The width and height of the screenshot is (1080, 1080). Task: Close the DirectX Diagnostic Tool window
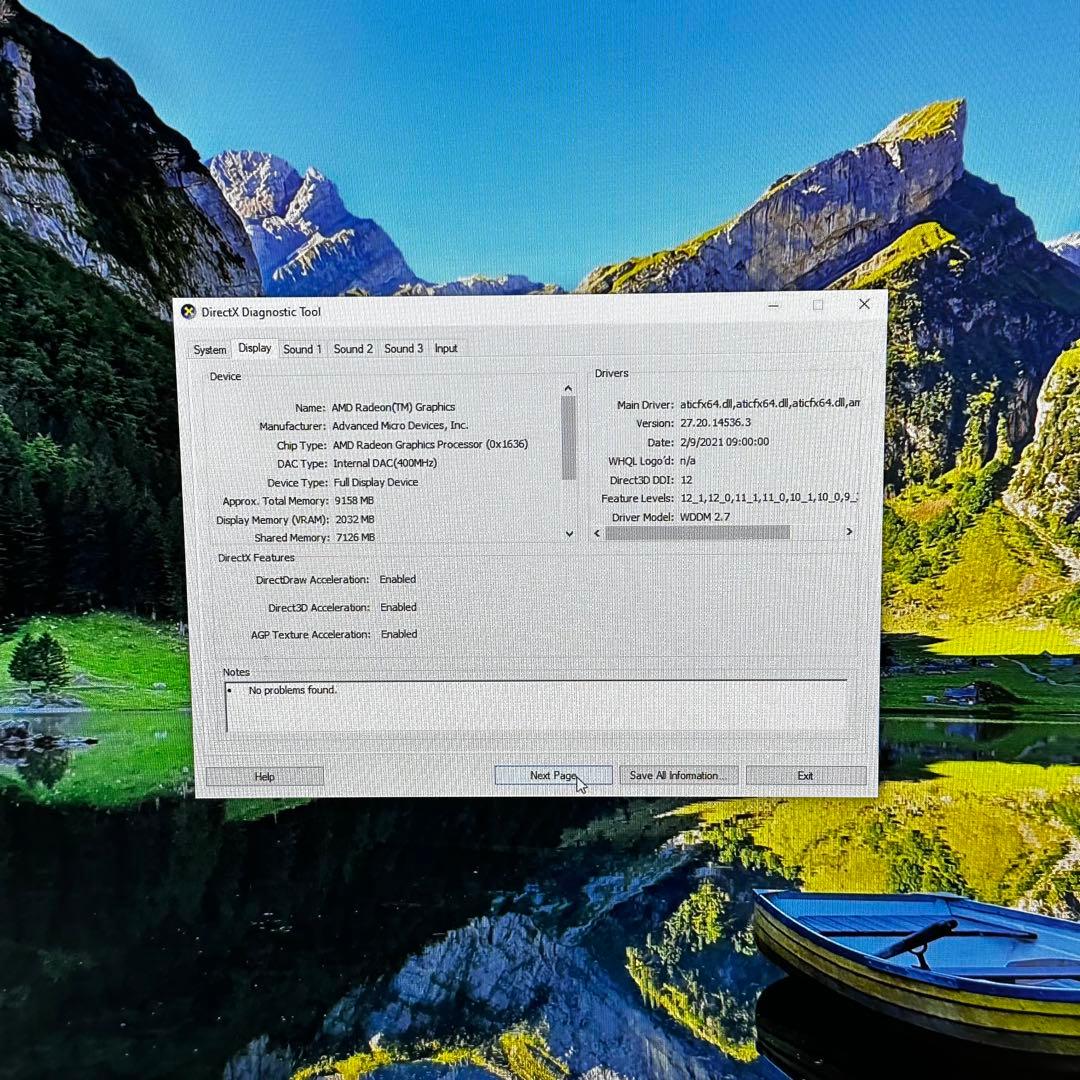(864, 304)
